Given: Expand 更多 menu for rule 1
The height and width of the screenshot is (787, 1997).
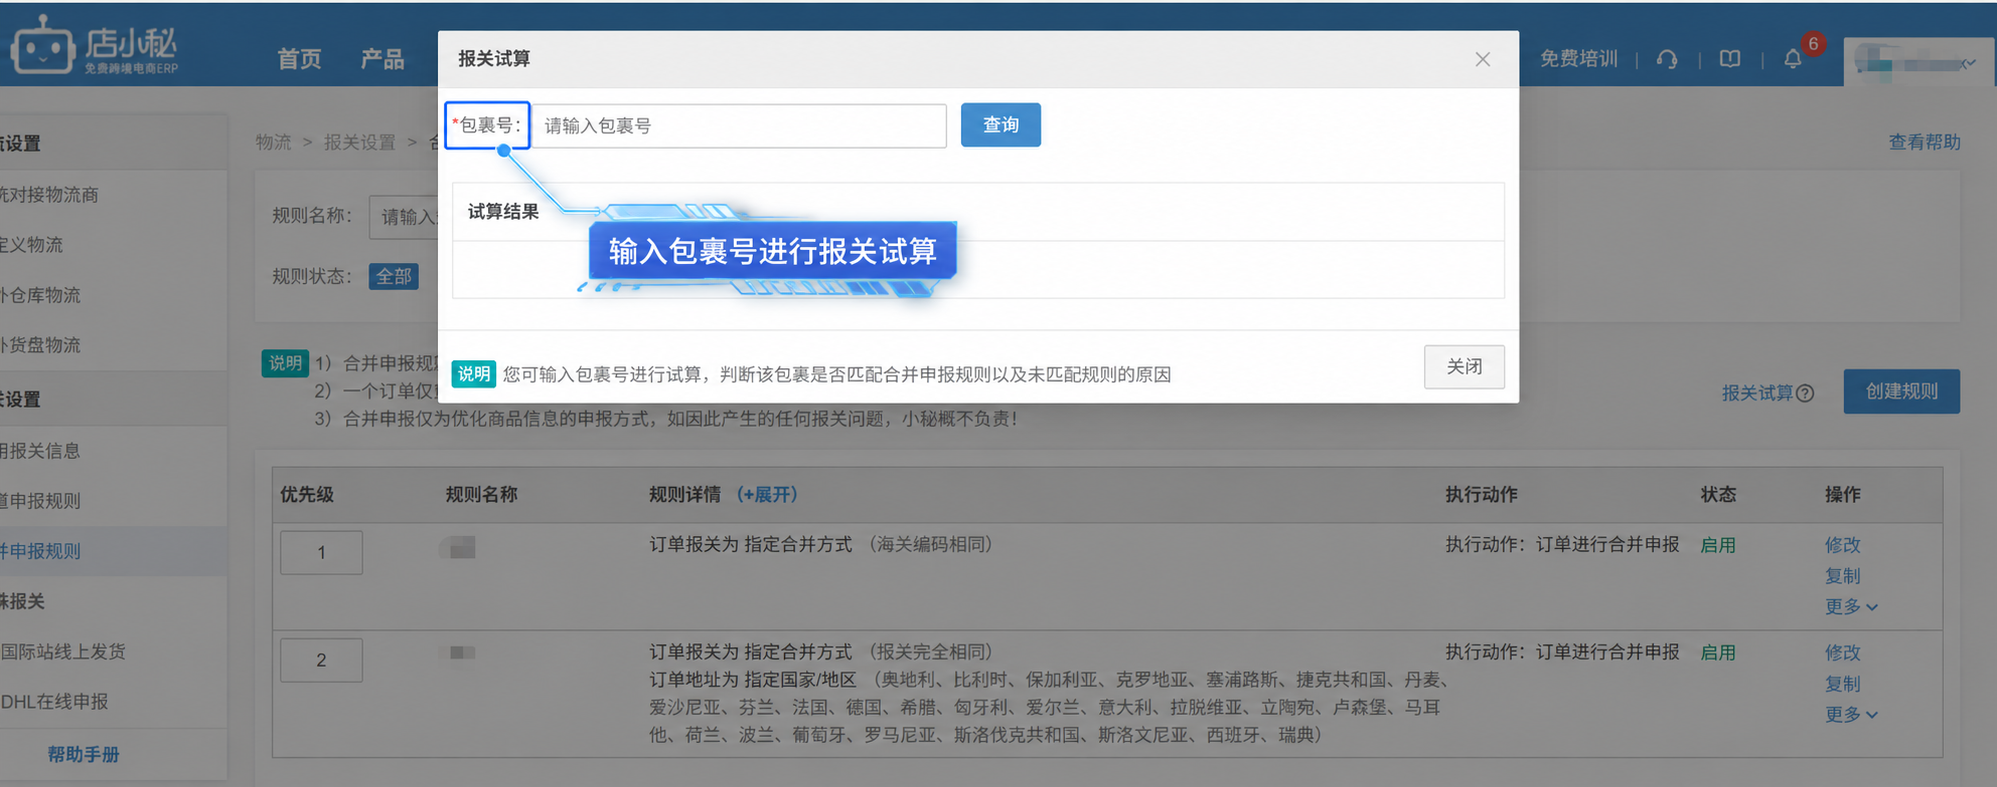Looking at the screenshot, I should (1851, 606).
